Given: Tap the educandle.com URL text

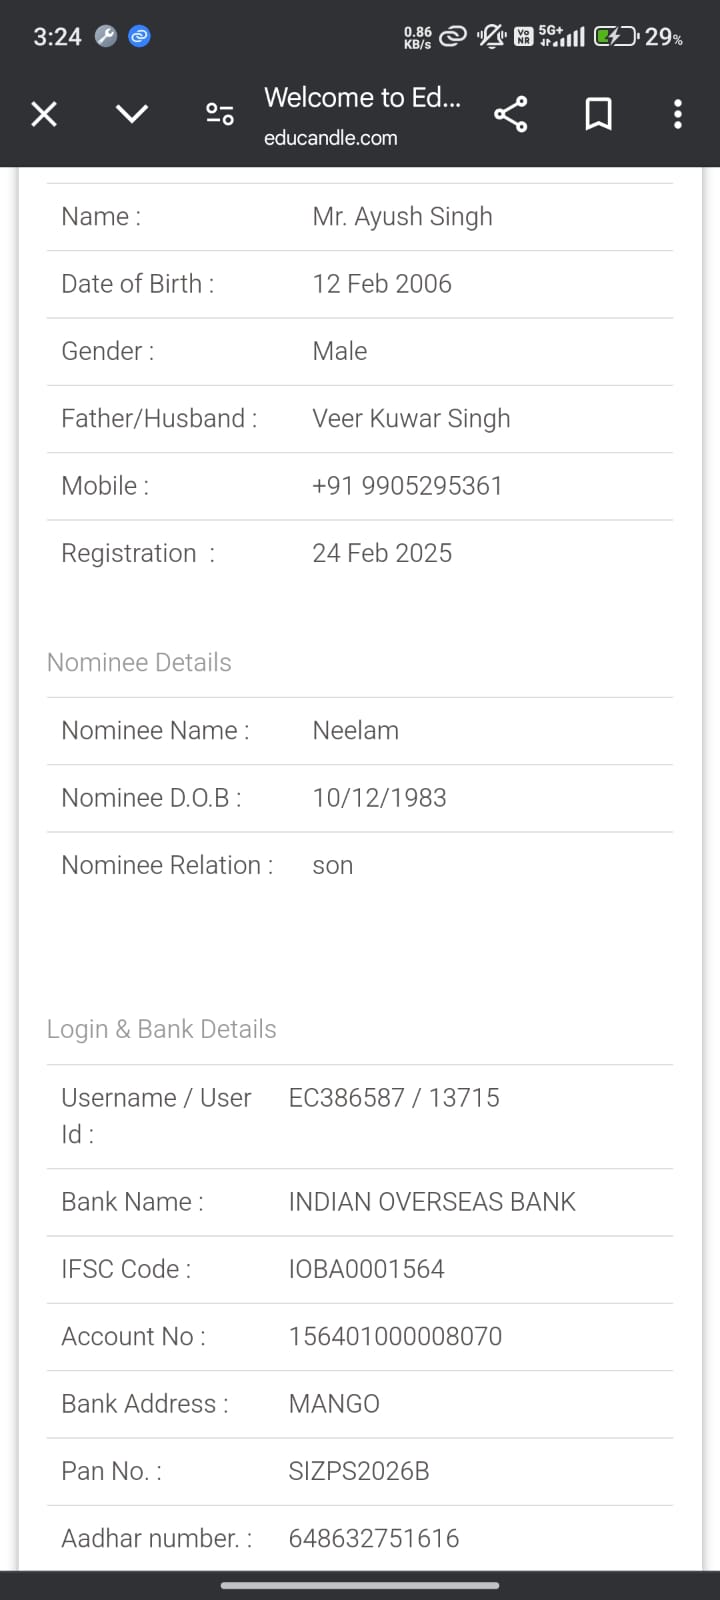Looking at the screenshot, I should pyautogui.click(x=330, y=138).
